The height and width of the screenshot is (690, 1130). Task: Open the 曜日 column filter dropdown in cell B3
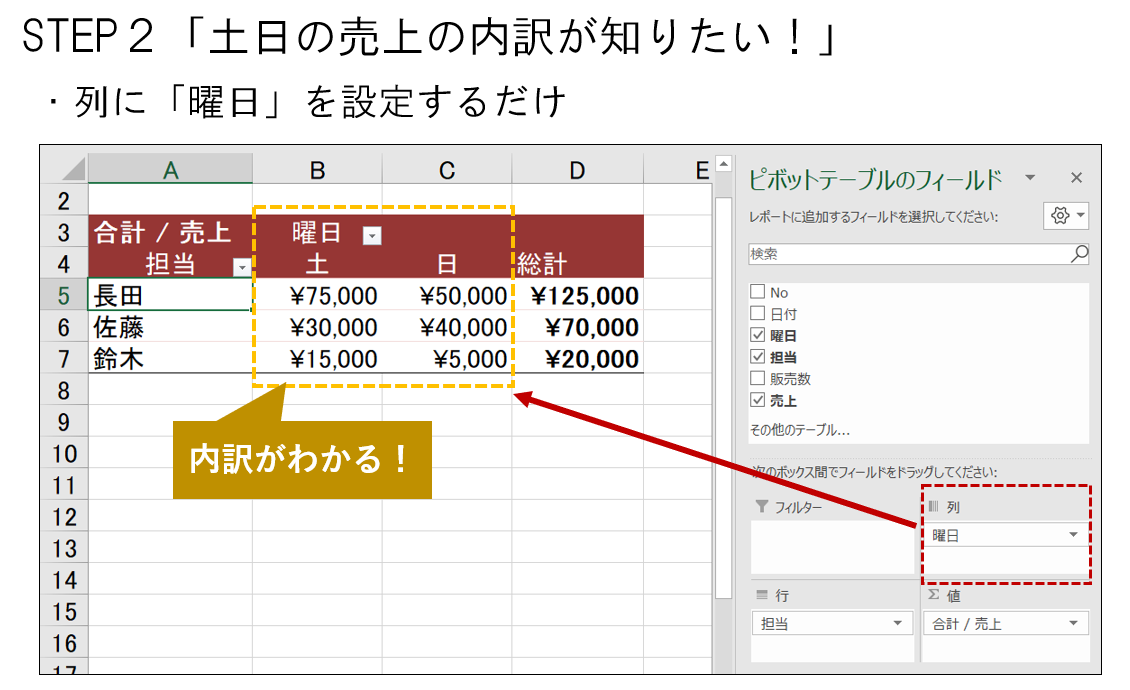(x=372, y=236)
